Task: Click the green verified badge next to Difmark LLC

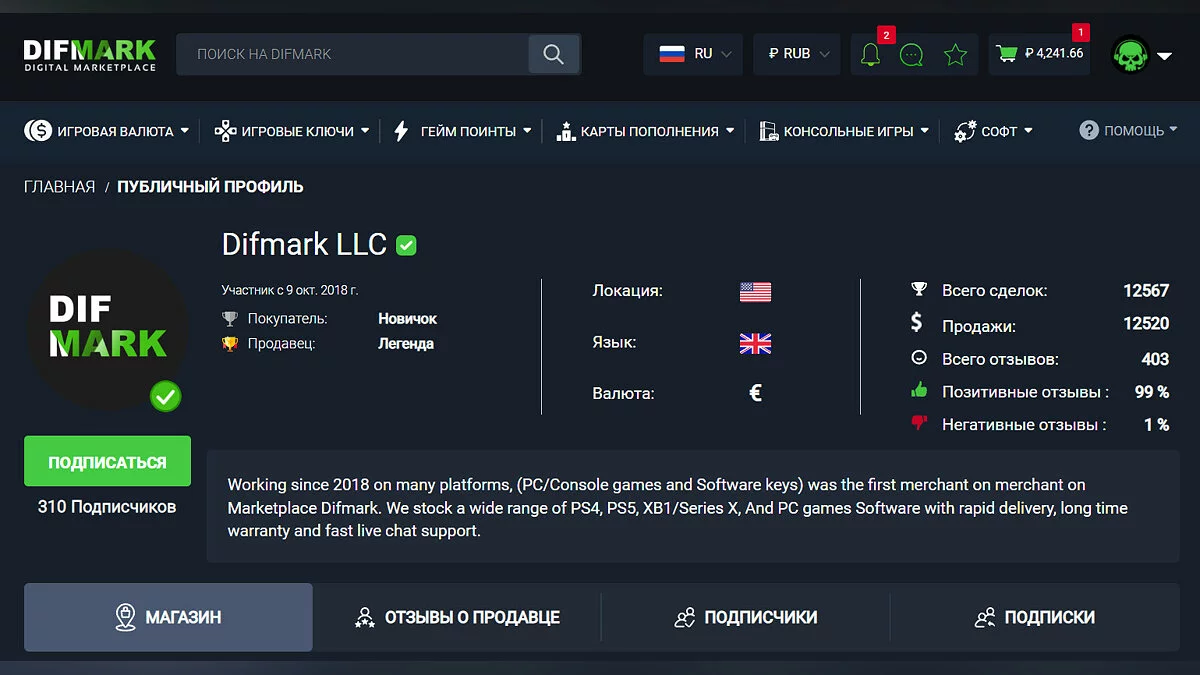Action: coord(406,245)
